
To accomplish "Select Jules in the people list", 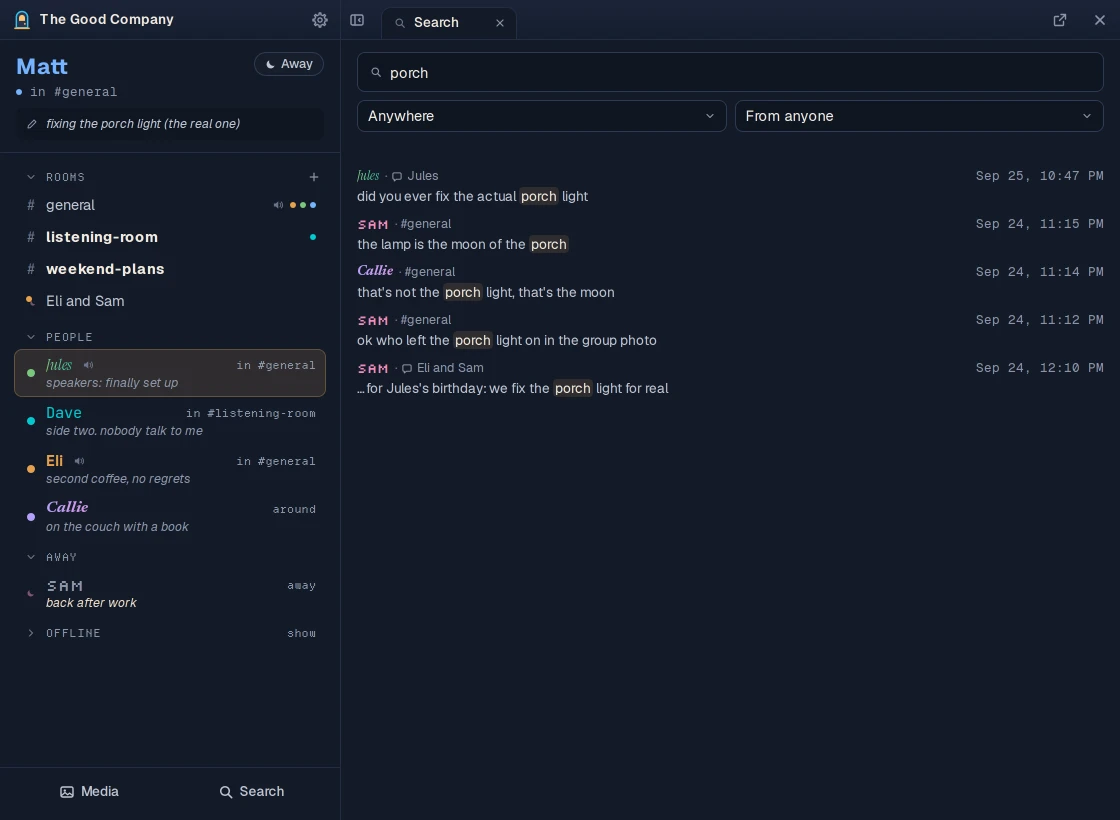I will point(170,373).
